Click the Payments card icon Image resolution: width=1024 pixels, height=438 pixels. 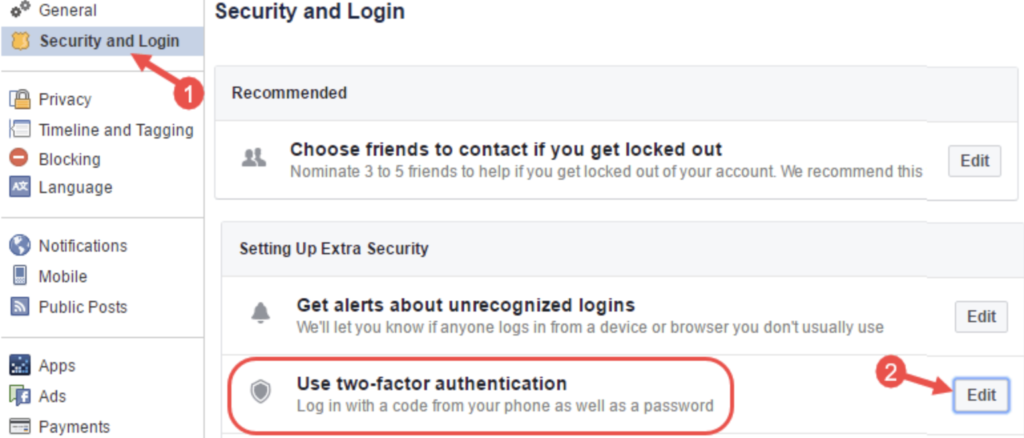click(x=20, y=426)
